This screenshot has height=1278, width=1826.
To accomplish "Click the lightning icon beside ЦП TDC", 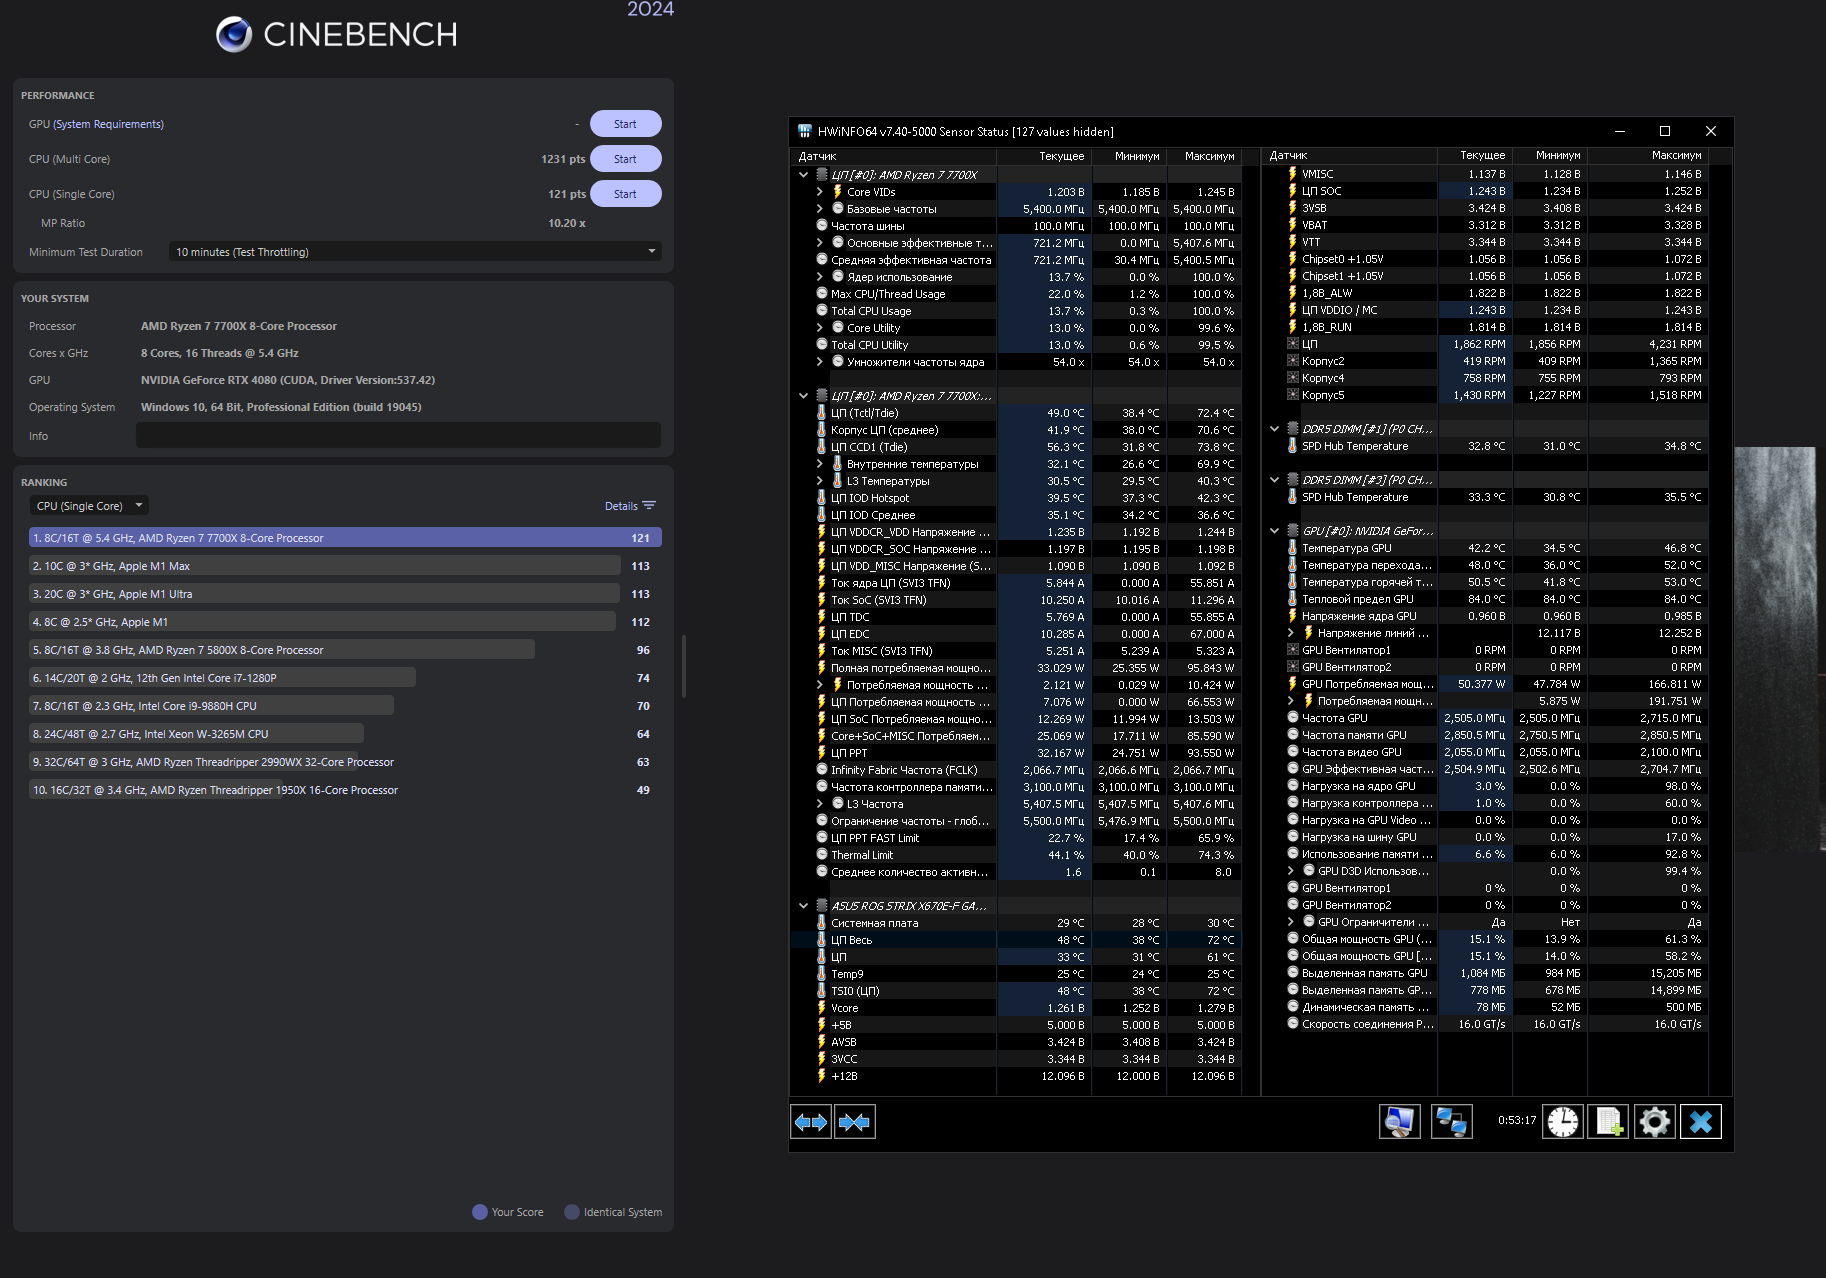I will 822,617.
